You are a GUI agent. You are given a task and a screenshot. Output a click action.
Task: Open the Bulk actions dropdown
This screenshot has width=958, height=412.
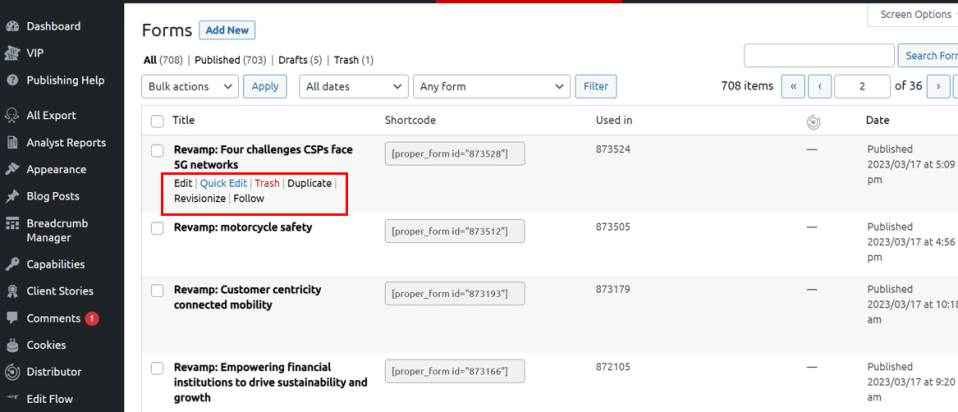pyautogui.click(x=190, y=87)
